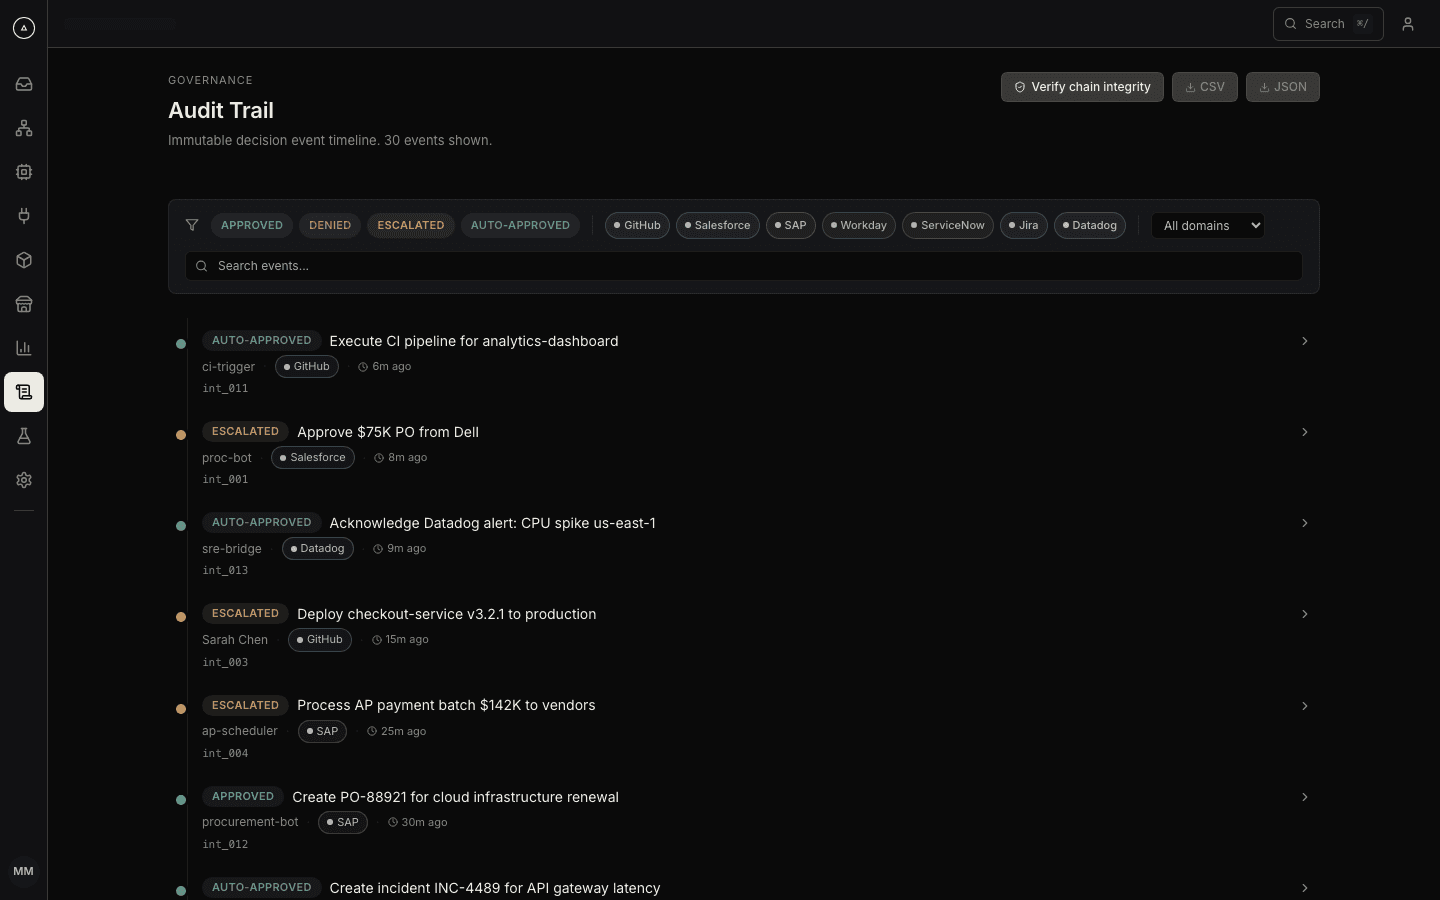
Task: Focus the Search events field
Action: coord(744,266)
